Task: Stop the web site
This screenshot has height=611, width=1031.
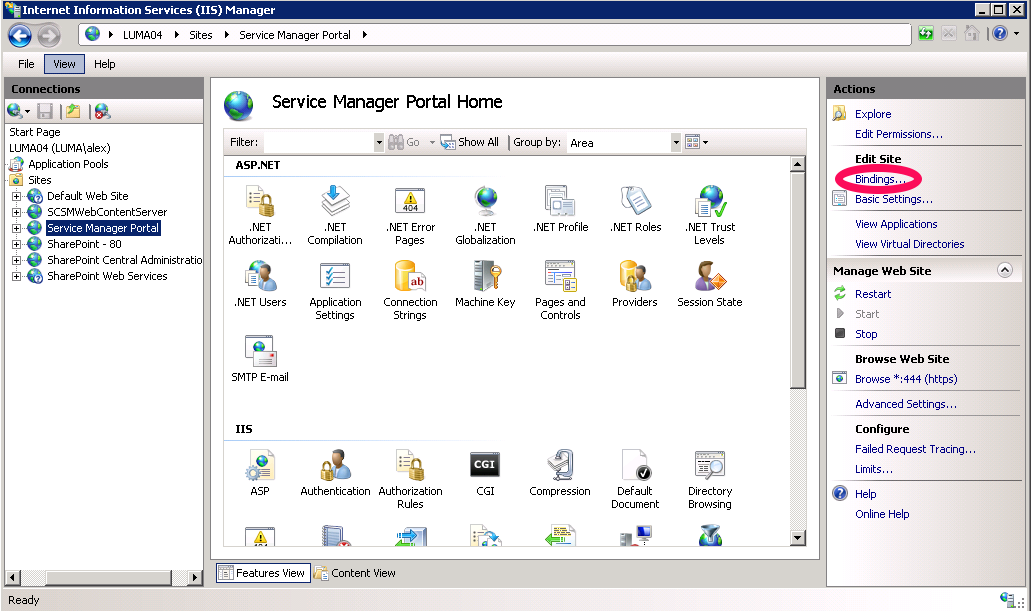Action: pos(866,334)
